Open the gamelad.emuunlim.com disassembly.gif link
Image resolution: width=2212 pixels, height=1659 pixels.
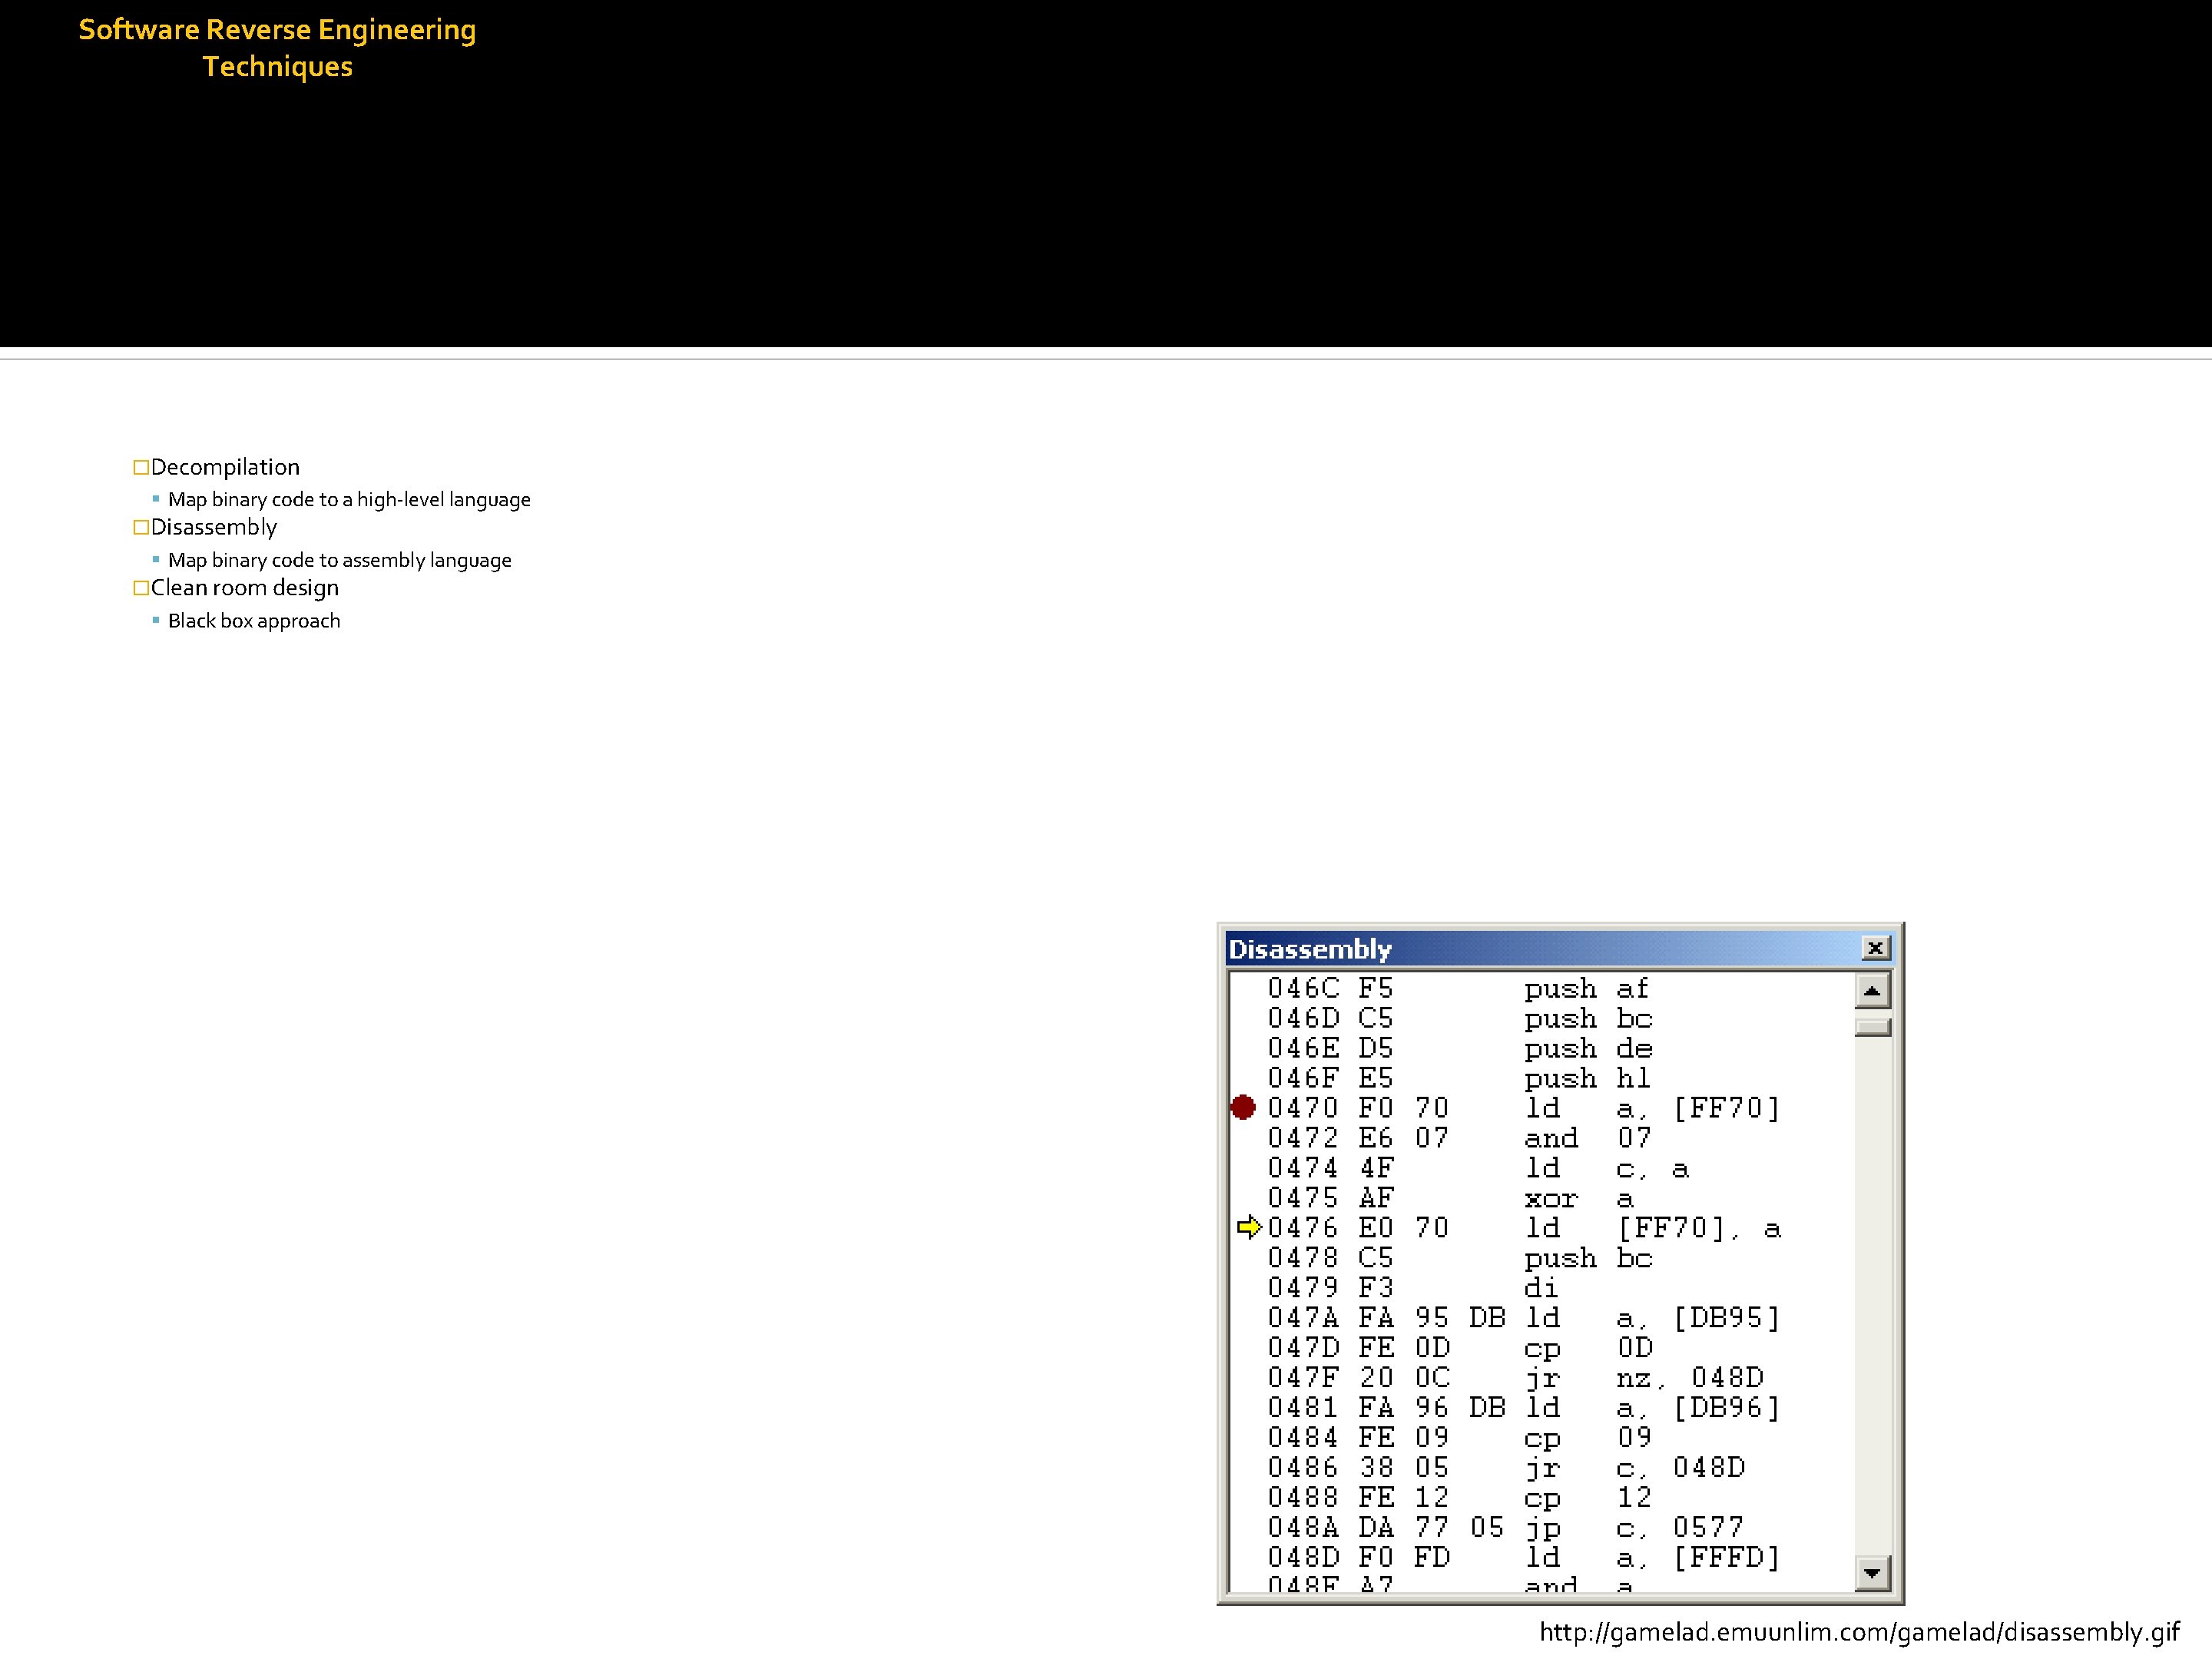[1859, 1632]
